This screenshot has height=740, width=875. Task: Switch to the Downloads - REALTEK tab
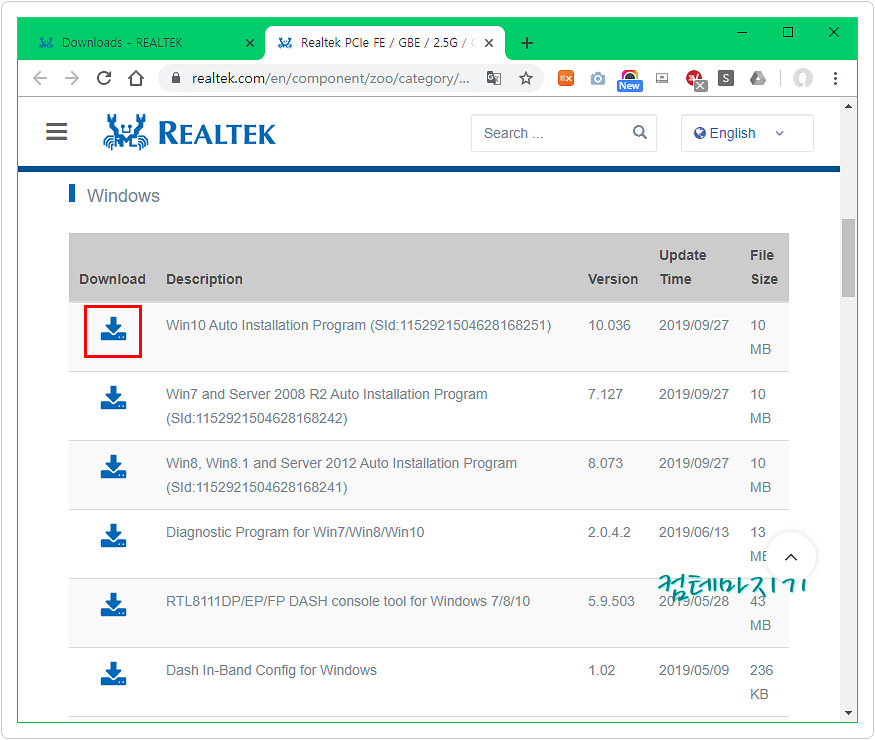[x=140, y=43]
